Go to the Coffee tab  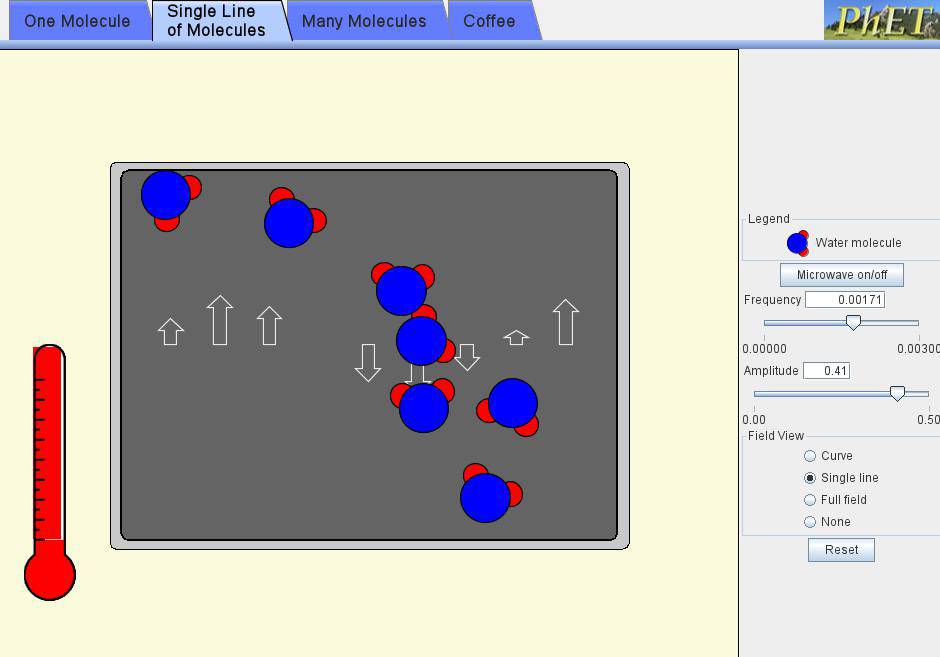[489, 21]
